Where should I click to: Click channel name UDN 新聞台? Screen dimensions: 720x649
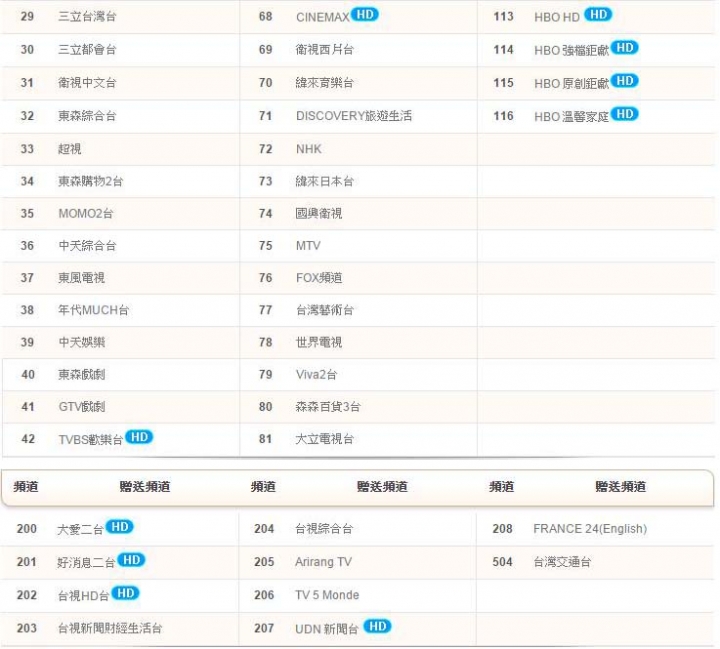[326, 629]
